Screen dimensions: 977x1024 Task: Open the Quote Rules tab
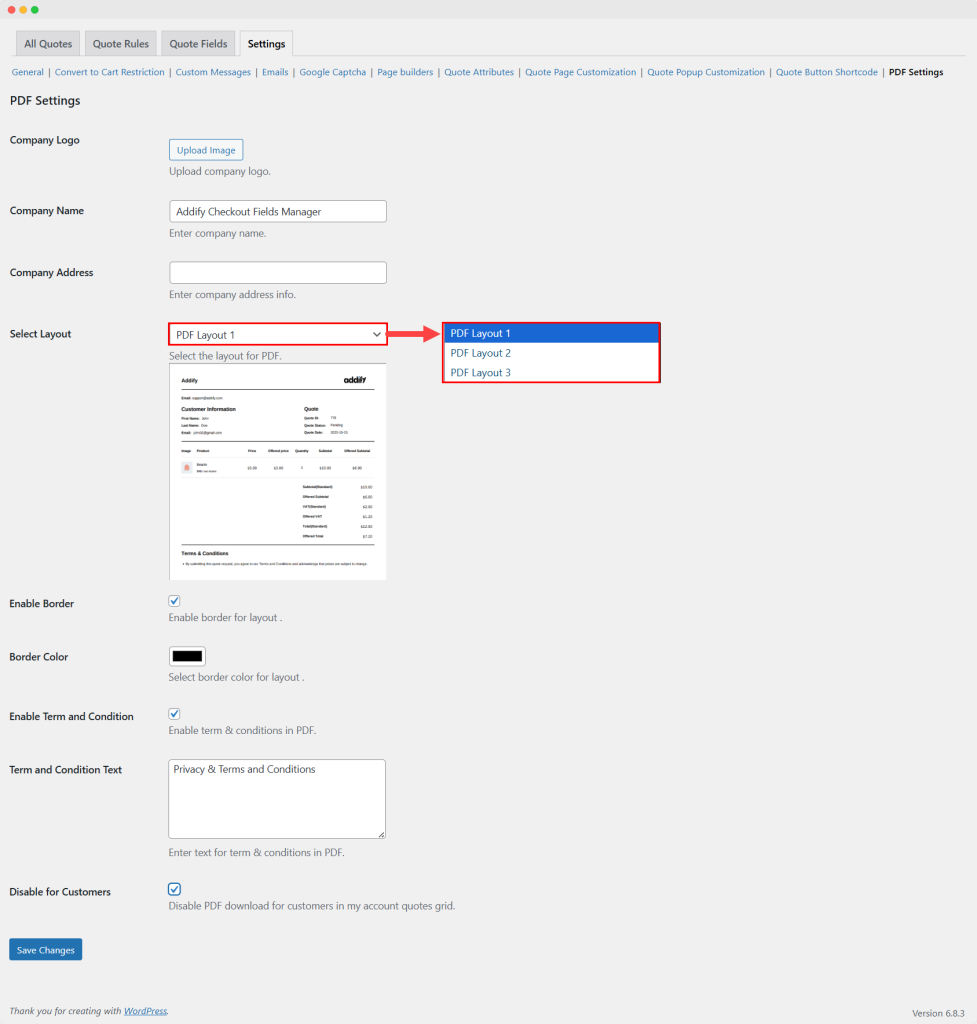coord(121,44)
